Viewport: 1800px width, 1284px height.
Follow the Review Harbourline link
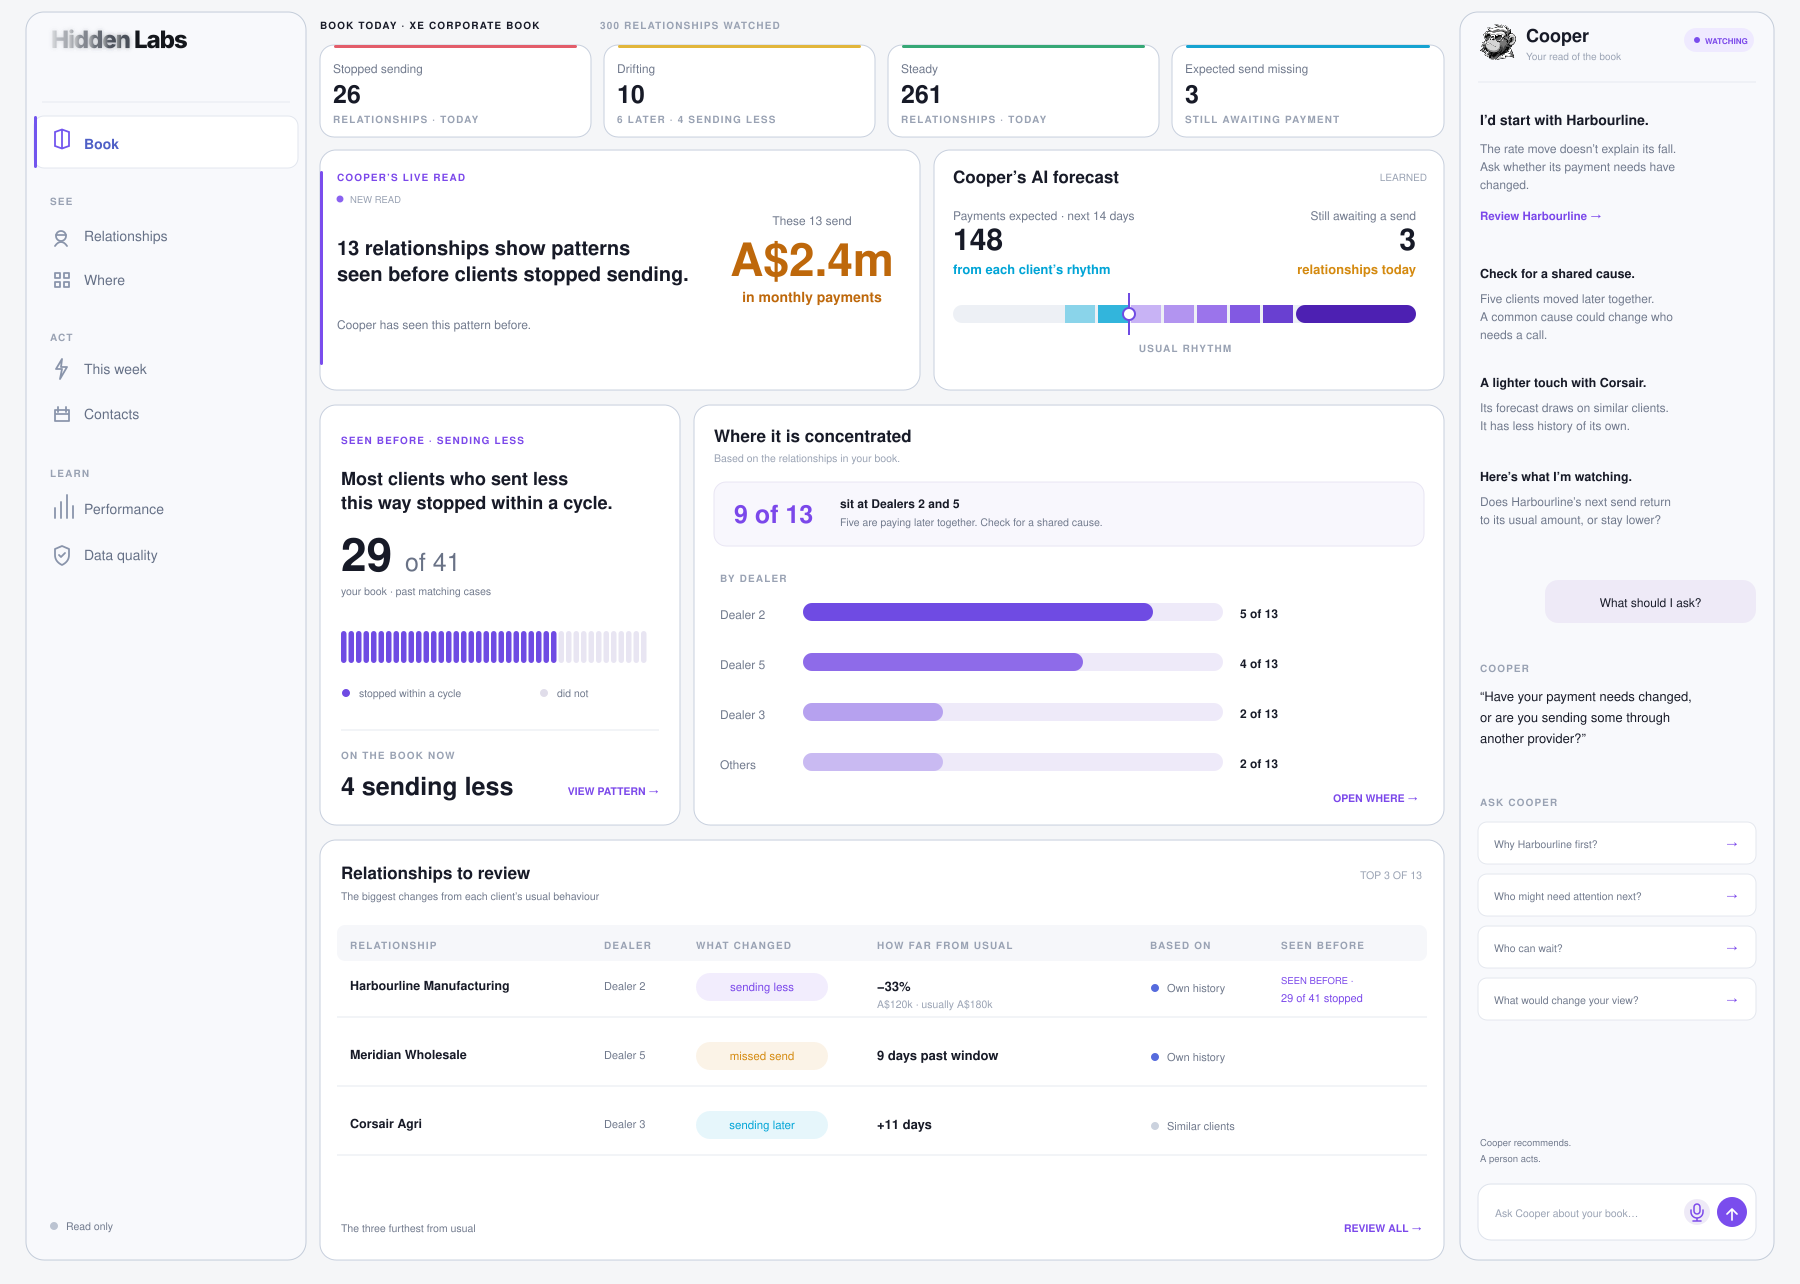point(1540,216)
